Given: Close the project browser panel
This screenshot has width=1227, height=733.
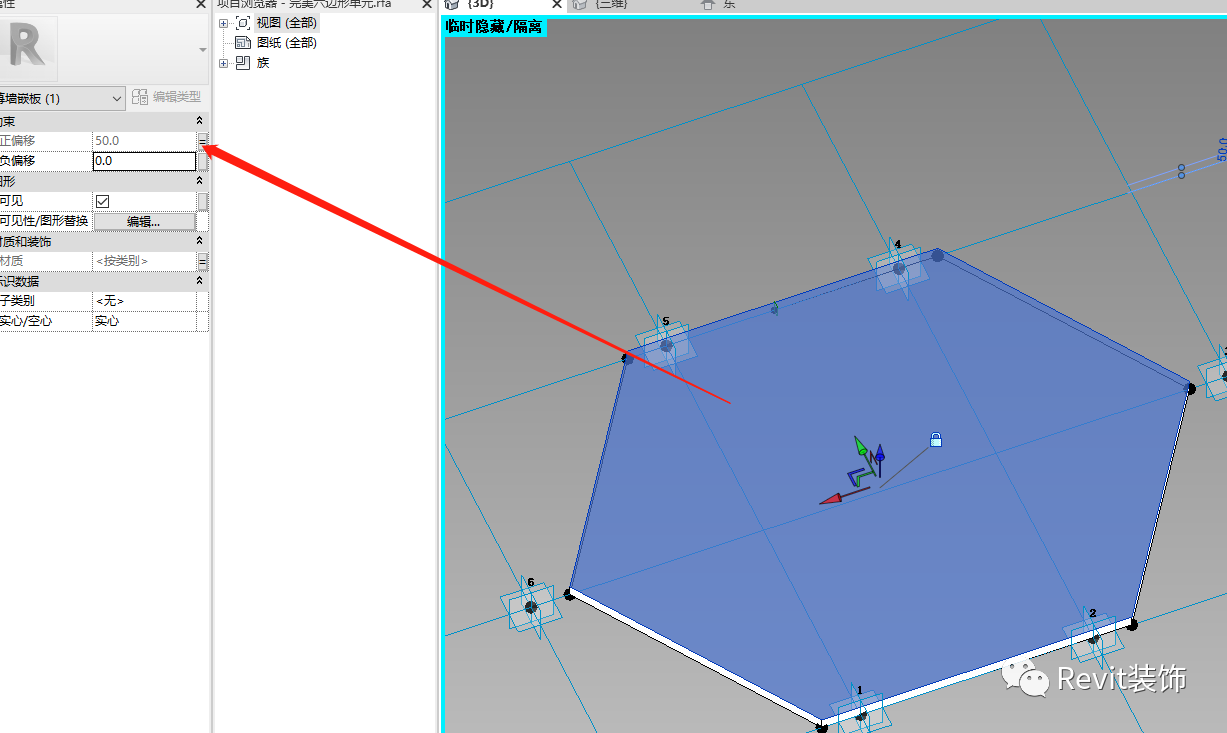Looking at the screenshot, I should tap(427, 5).
